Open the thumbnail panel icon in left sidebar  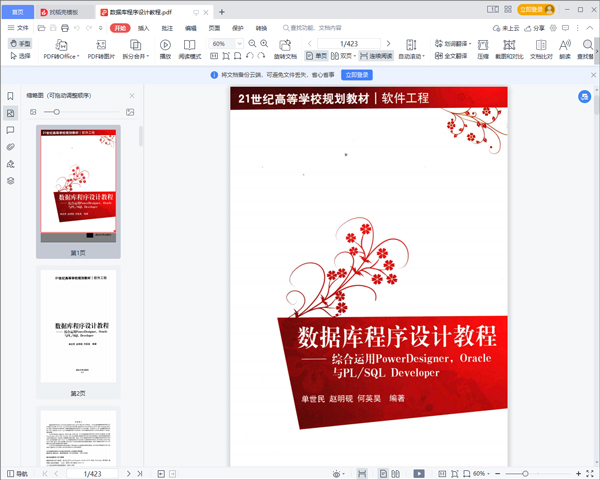point(11,113)
